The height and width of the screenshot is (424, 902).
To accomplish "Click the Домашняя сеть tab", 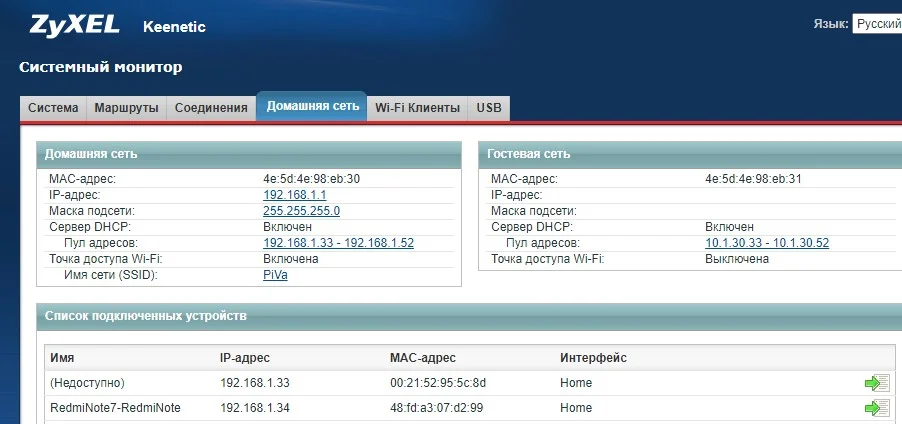I will click(312, 106).
